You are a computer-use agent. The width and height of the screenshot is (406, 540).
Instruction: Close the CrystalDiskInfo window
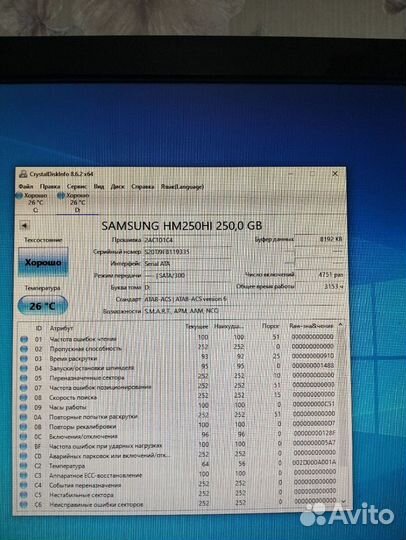[335, 174]
